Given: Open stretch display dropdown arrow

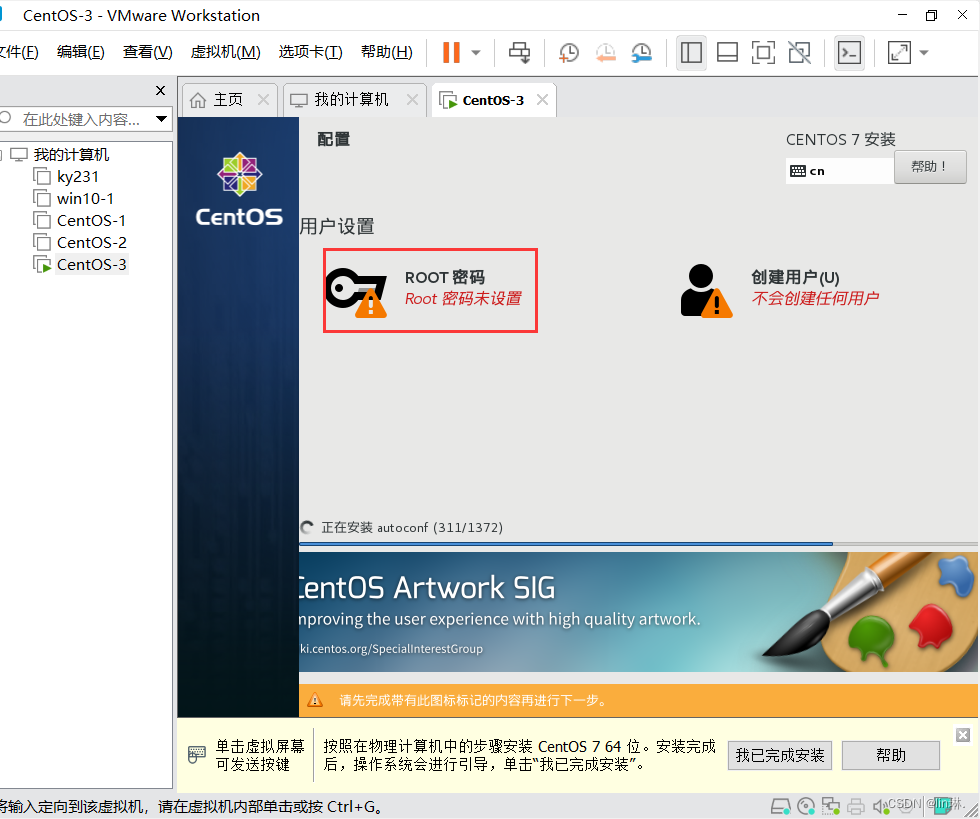Looking at the screenshot, I should [924, 53].
